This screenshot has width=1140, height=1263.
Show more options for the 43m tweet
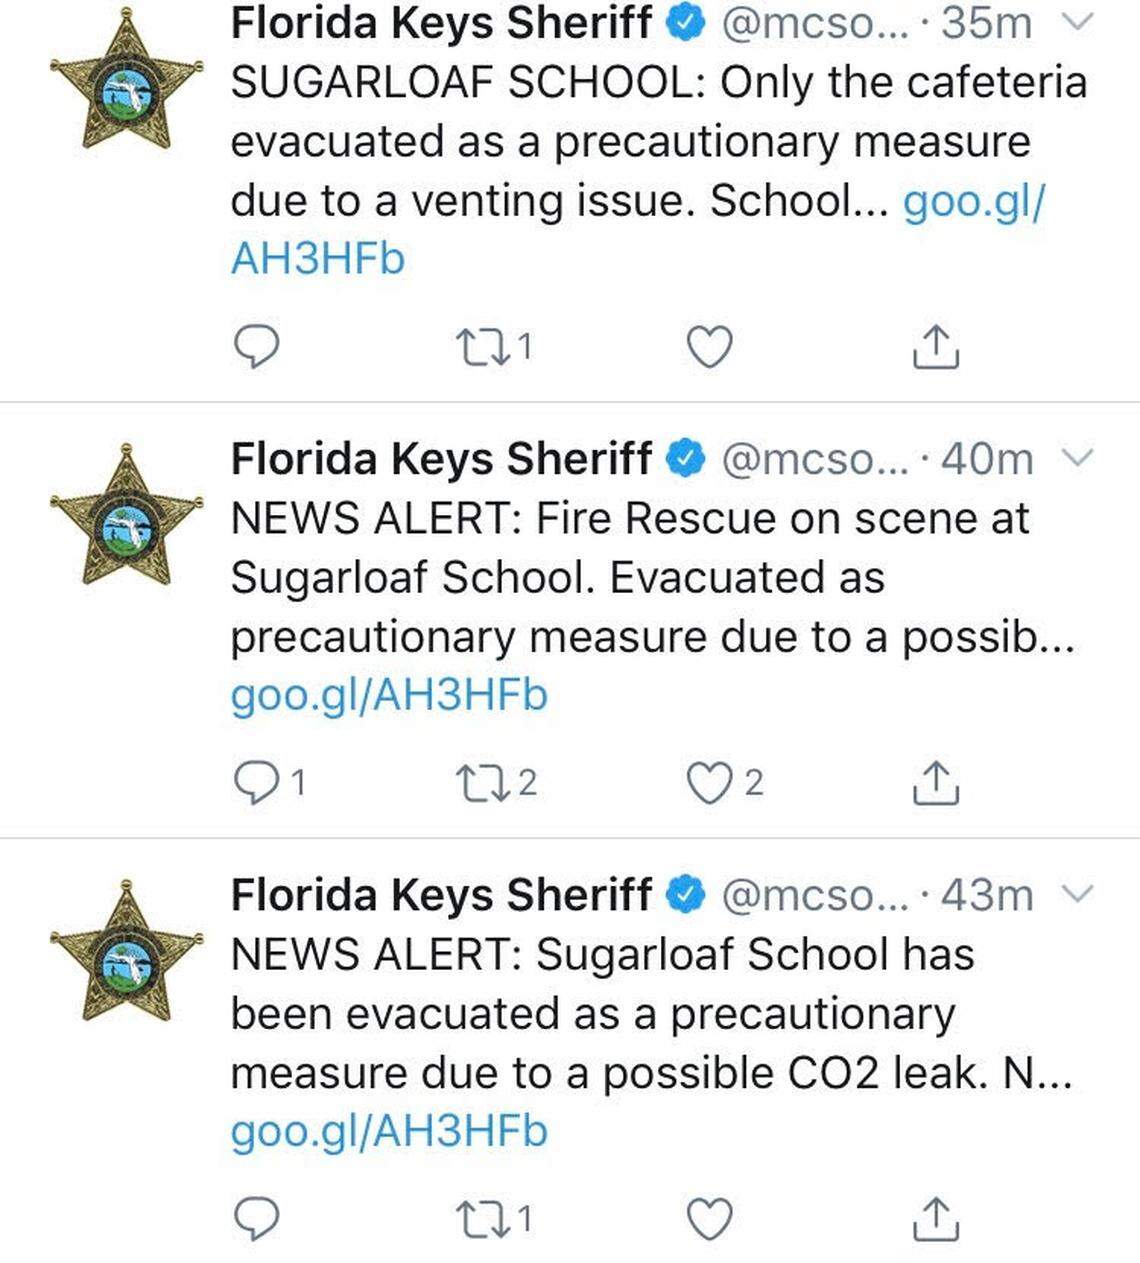(x=1079, y=893)
